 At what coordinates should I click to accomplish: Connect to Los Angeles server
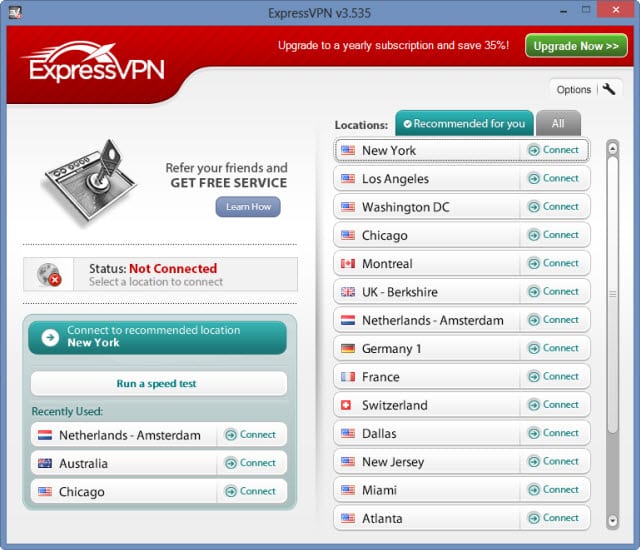pyautogui.click(x=554, y=178)
